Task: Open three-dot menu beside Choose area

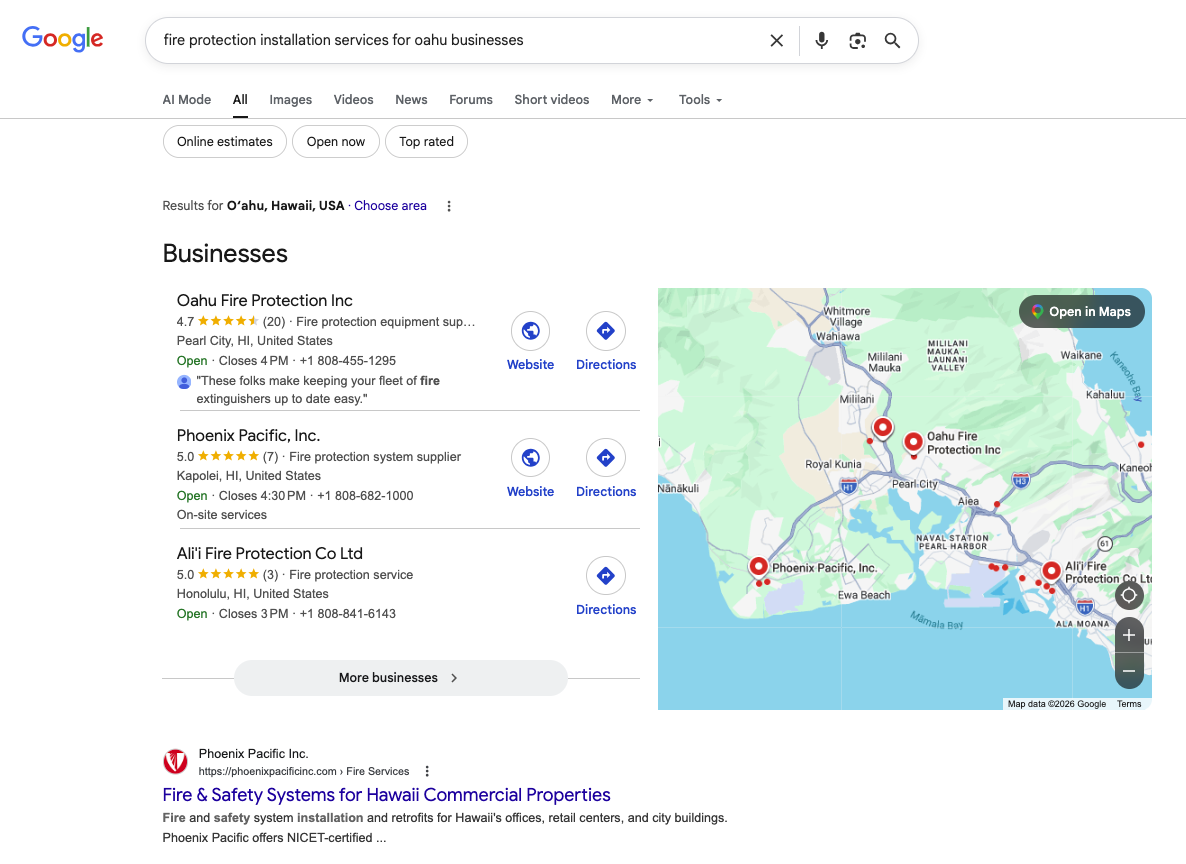Action: tap(449, 206)
